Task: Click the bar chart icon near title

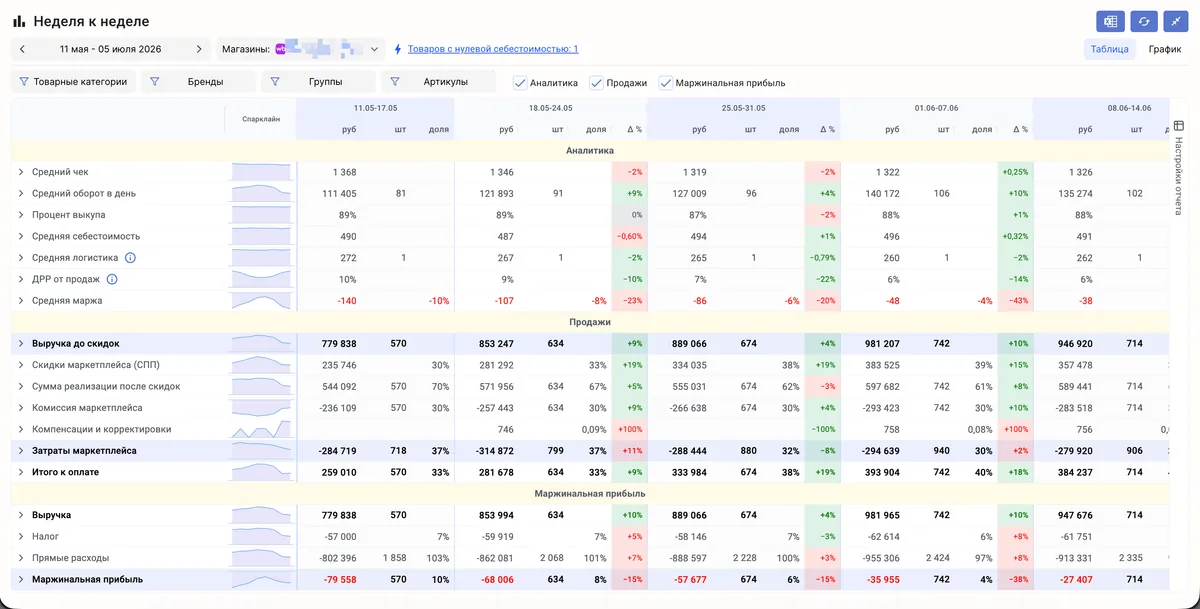Action: coord(20,21)
